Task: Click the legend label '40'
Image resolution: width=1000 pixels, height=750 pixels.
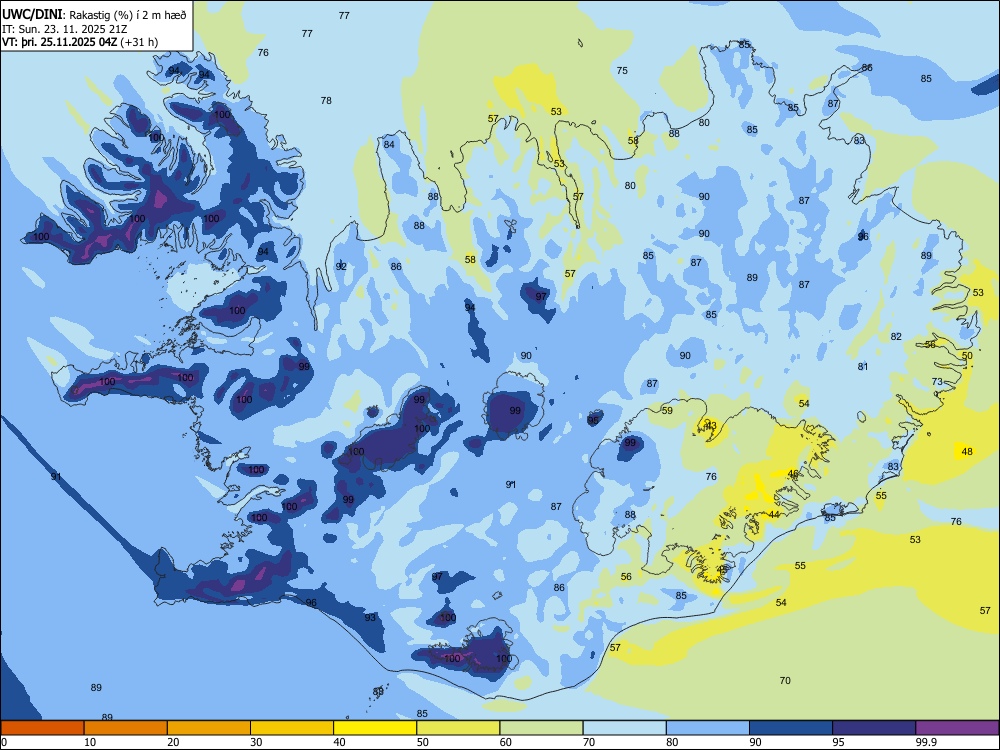Action: point(339,742)
